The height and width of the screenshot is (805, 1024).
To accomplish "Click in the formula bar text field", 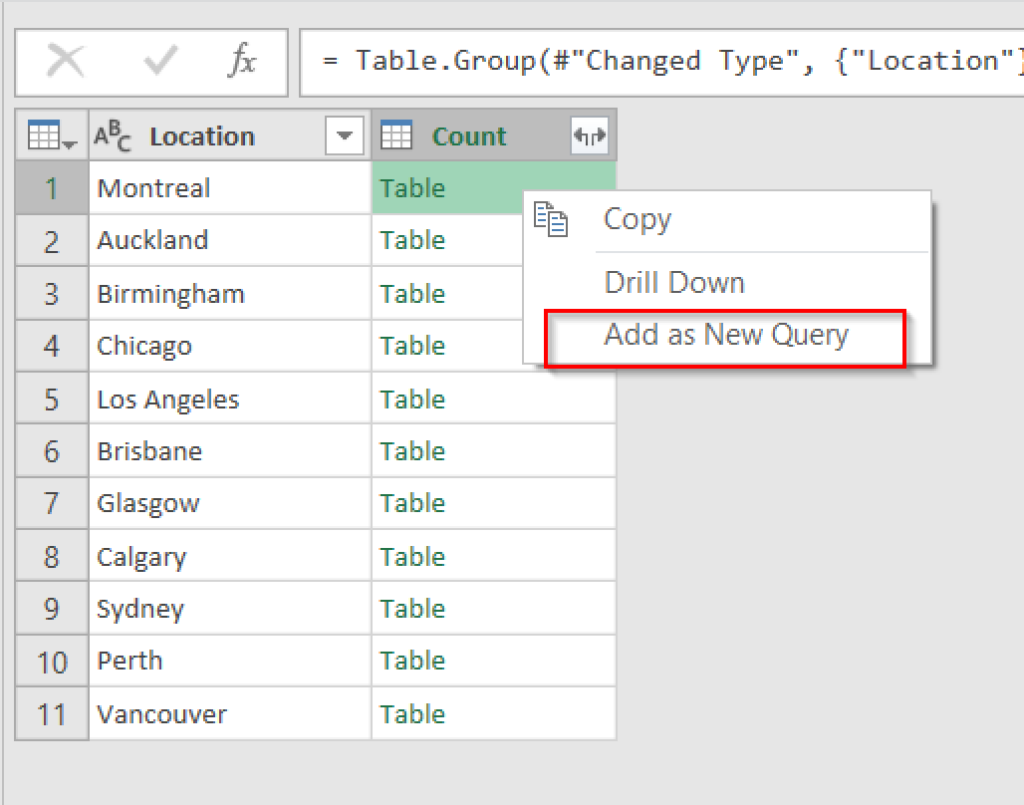I will (x=660, y=62).
